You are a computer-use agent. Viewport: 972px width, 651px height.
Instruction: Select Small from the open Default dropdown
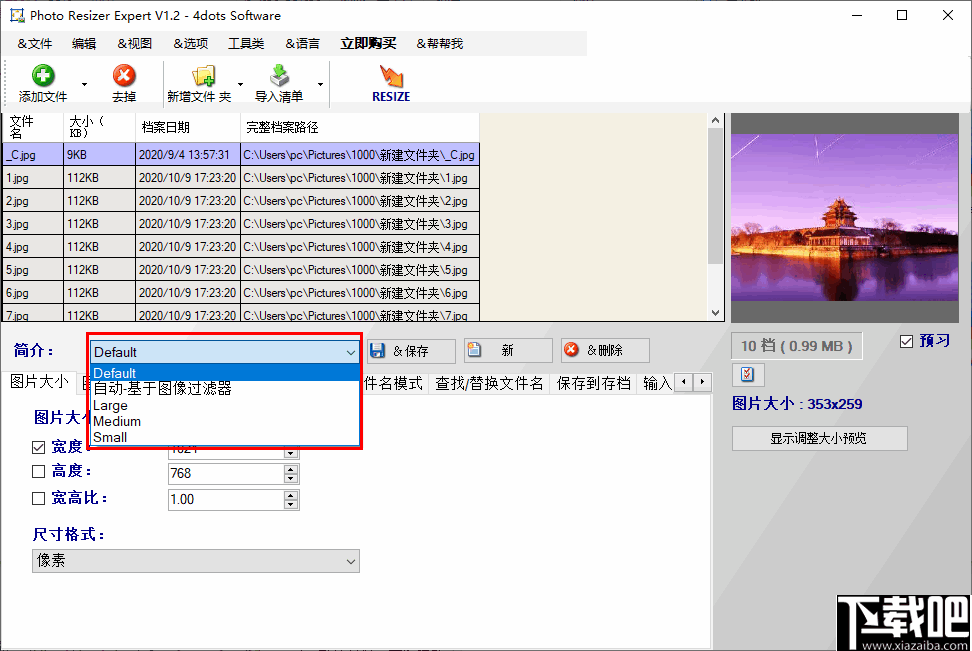click(x=110, y=437)
